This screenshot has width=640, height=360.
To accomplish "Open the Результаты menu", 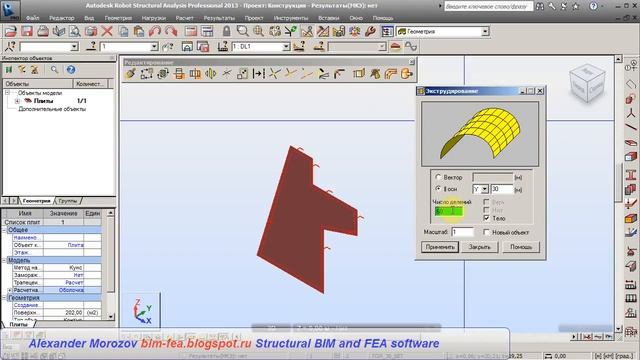I will tap(219, 18).
